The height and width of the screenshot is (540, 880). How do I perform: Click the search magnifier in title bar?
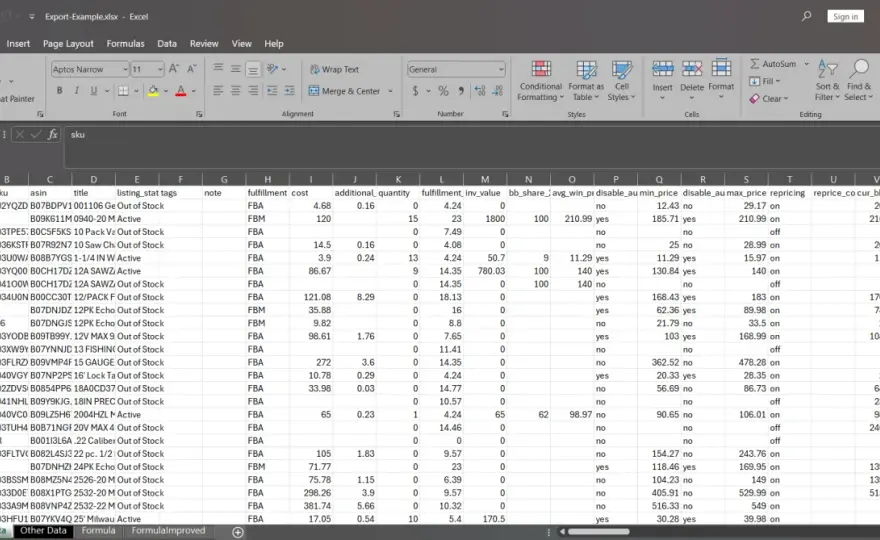pyautogui.click(x=806, y=16)
